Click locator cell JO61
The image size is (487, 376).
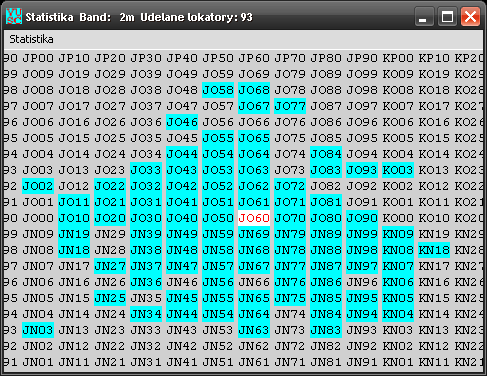(254, 202)
